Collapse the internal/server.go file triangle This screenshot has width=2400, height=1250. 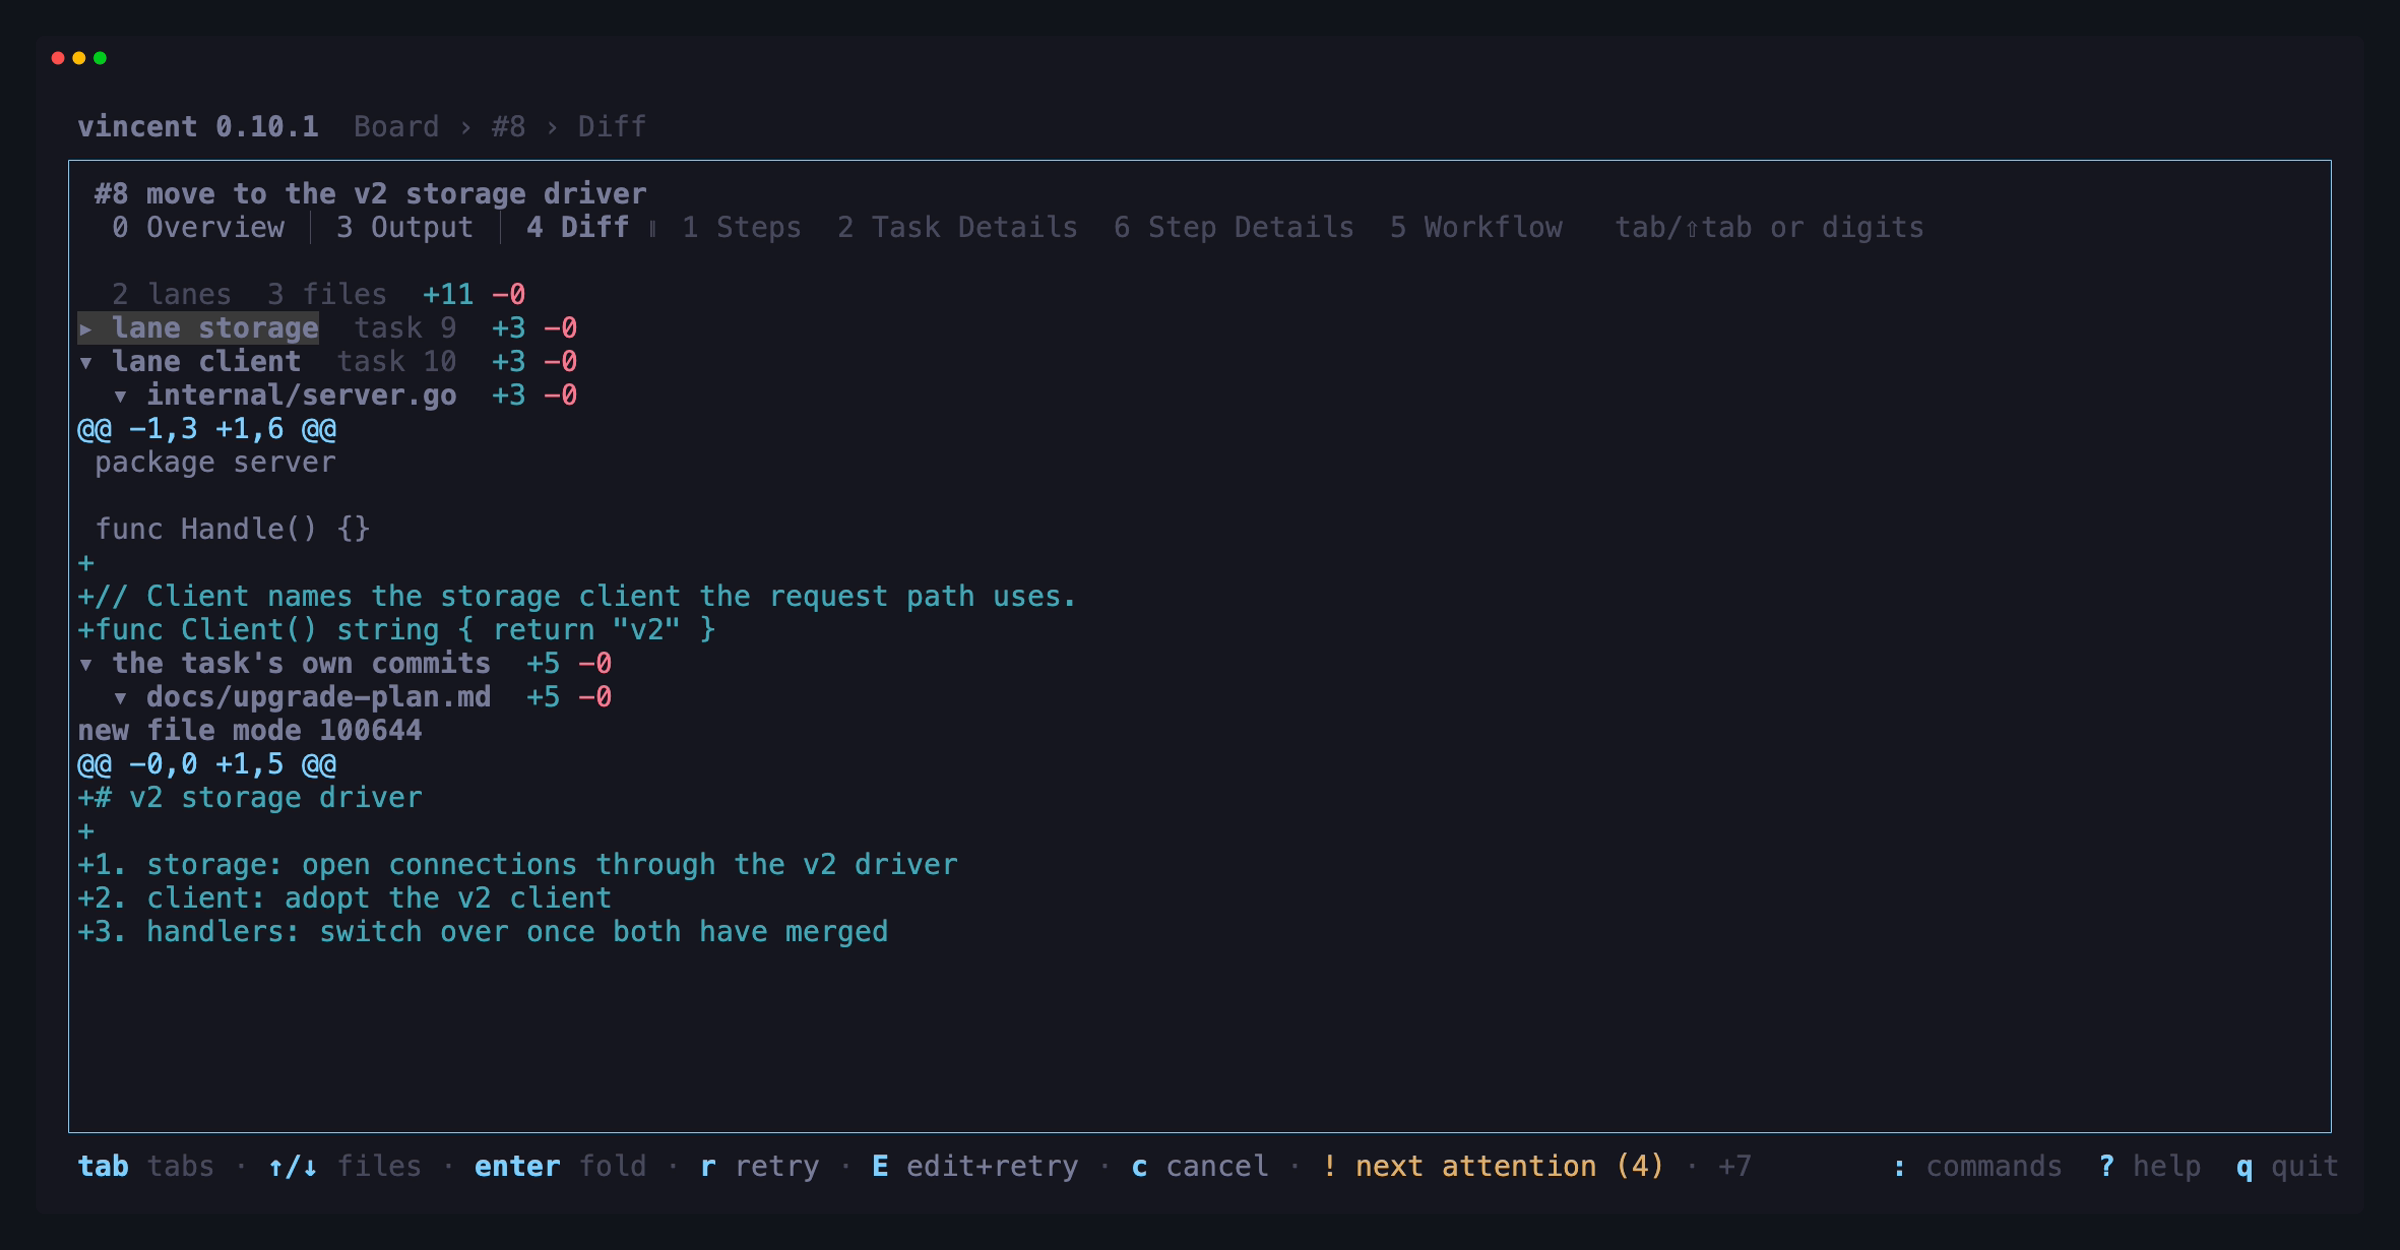click(x=120, y=396)
